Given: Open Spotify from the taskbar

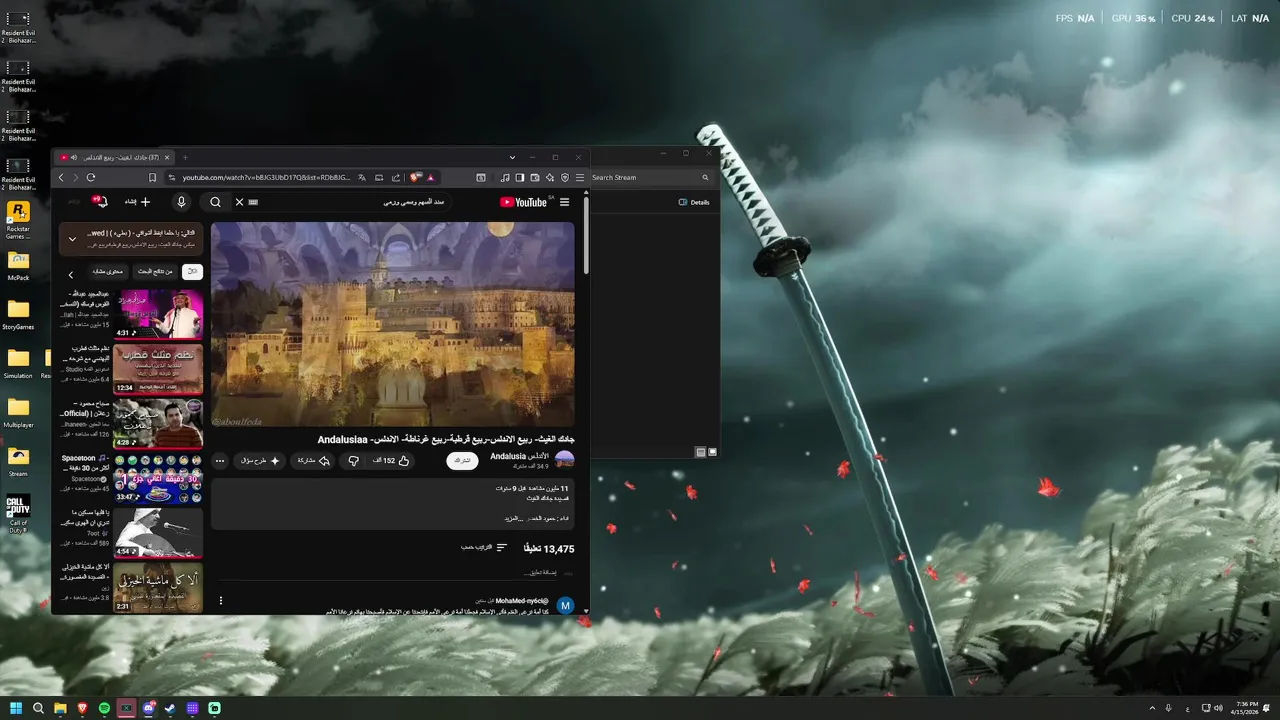Looking at the screenshot, I should coord(104,708).
